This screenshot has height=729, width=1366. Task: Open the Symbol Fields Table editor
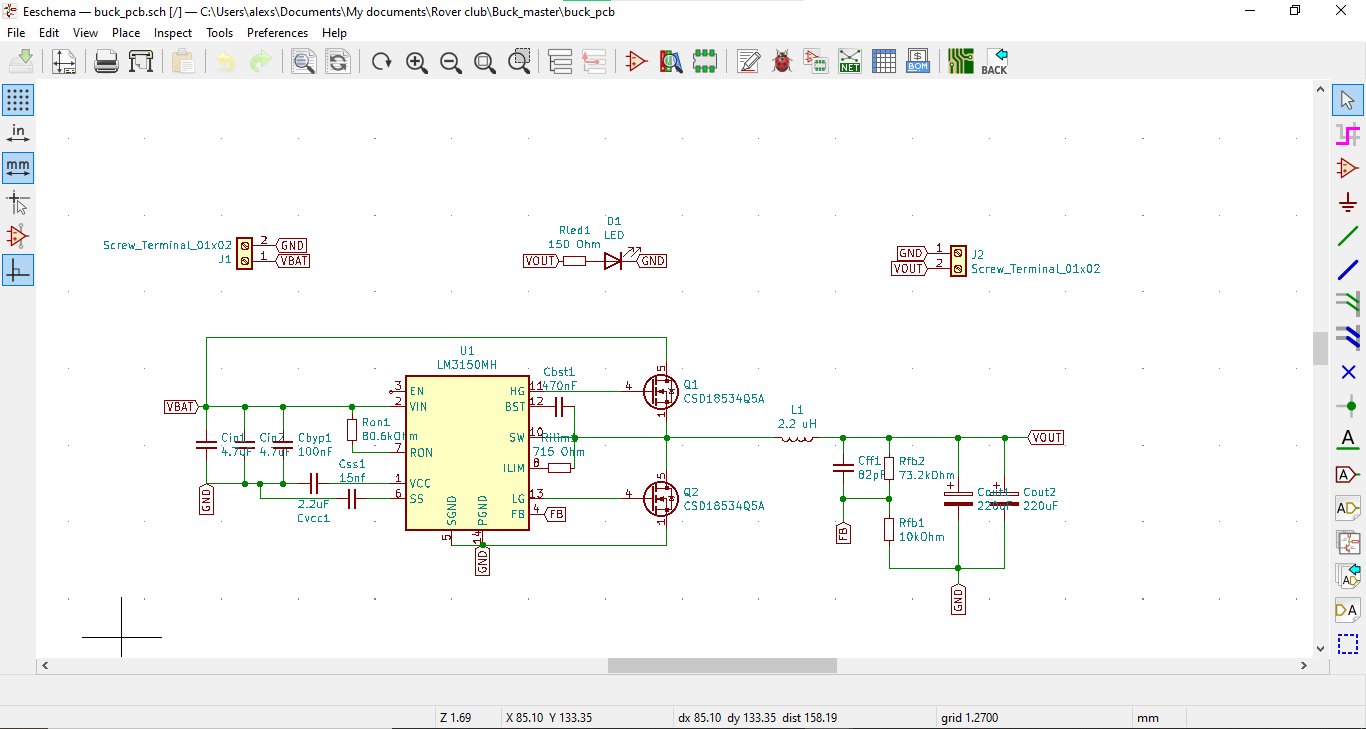tap(884, 61)
